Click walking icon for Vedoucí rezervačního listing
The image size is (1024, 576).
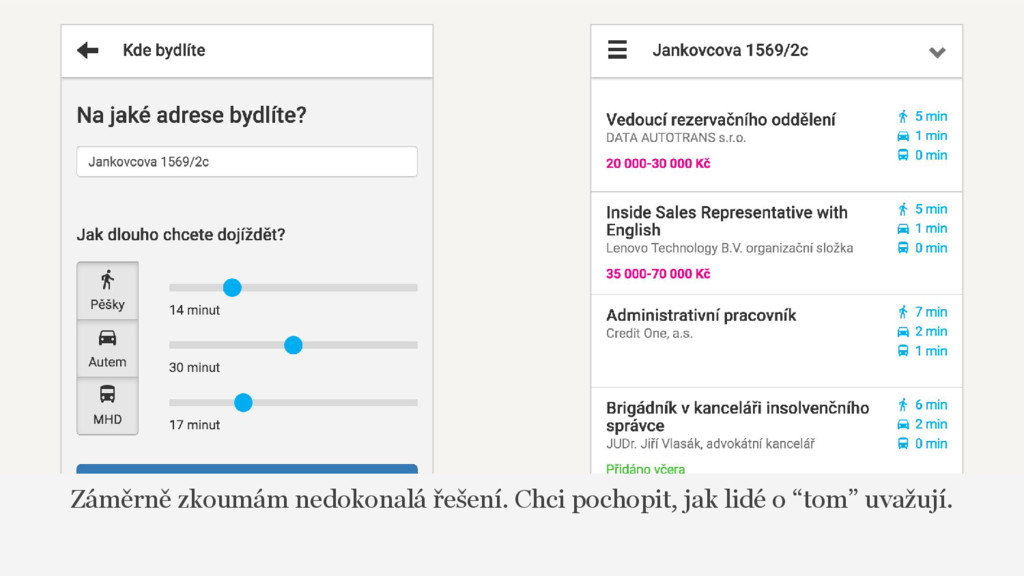coord(903,117)
